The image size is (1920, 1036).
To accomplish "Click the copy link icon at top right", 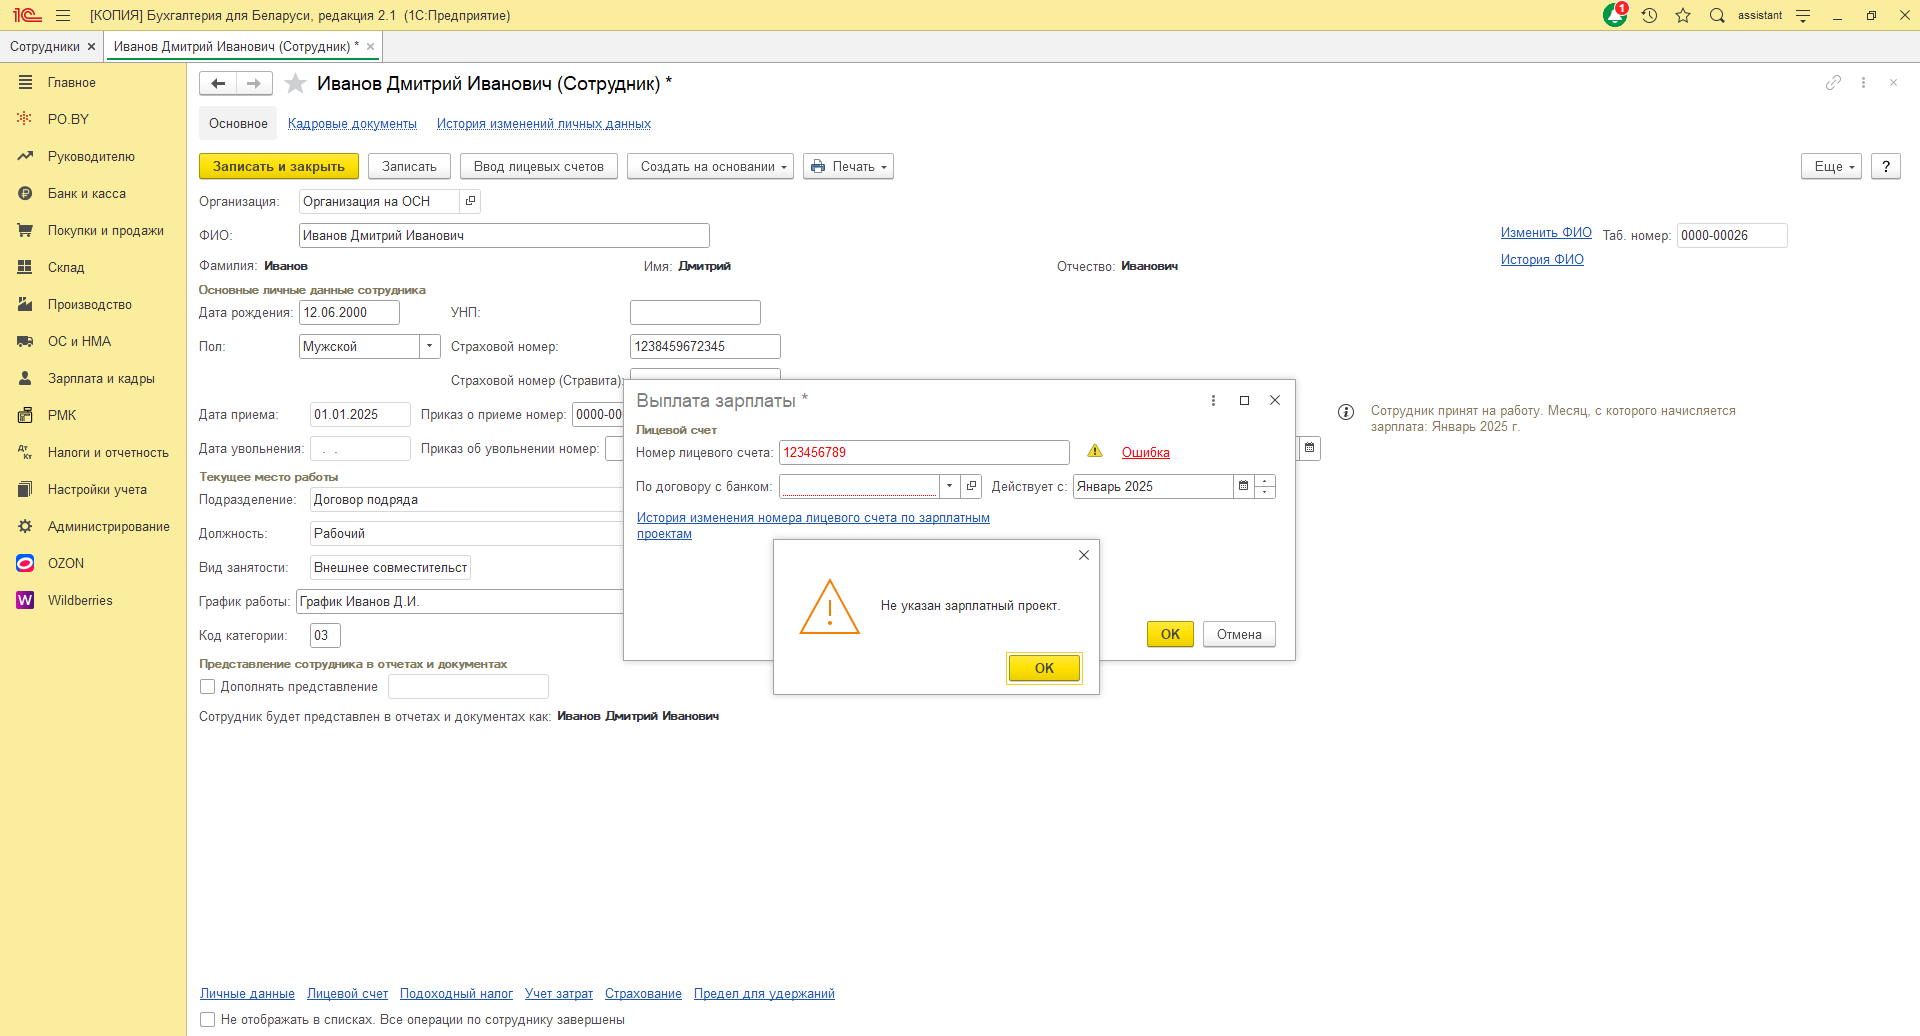I will [1832, 83].
